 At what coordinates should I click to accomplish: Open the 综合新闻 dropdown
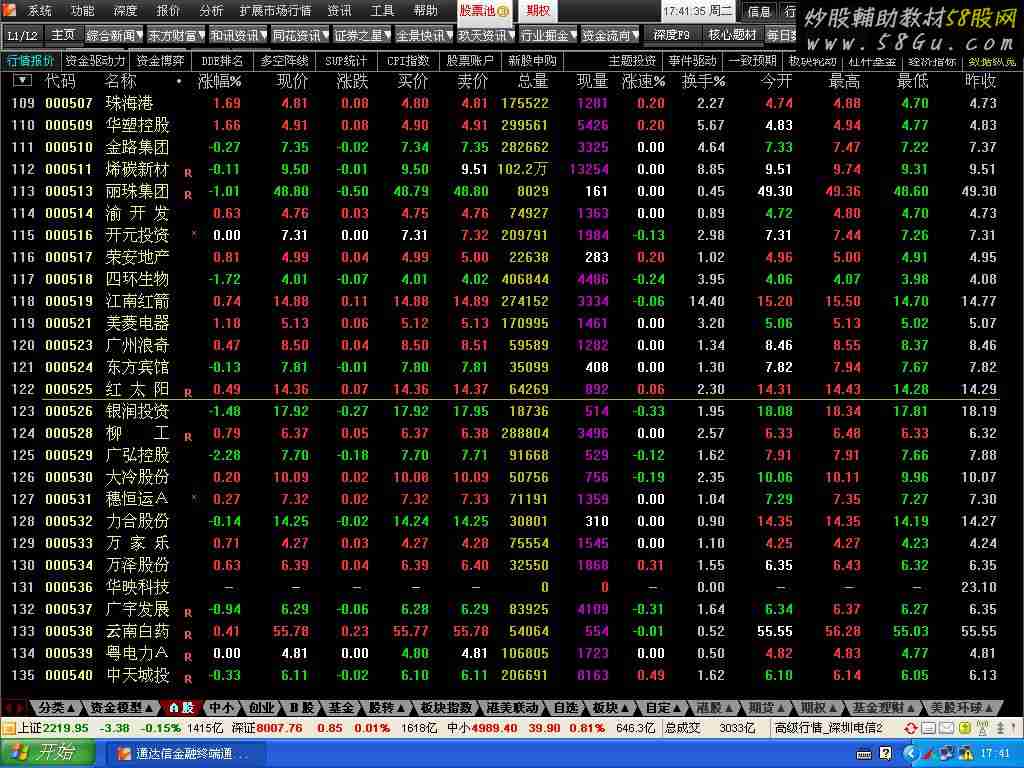(x=114, y=35)
